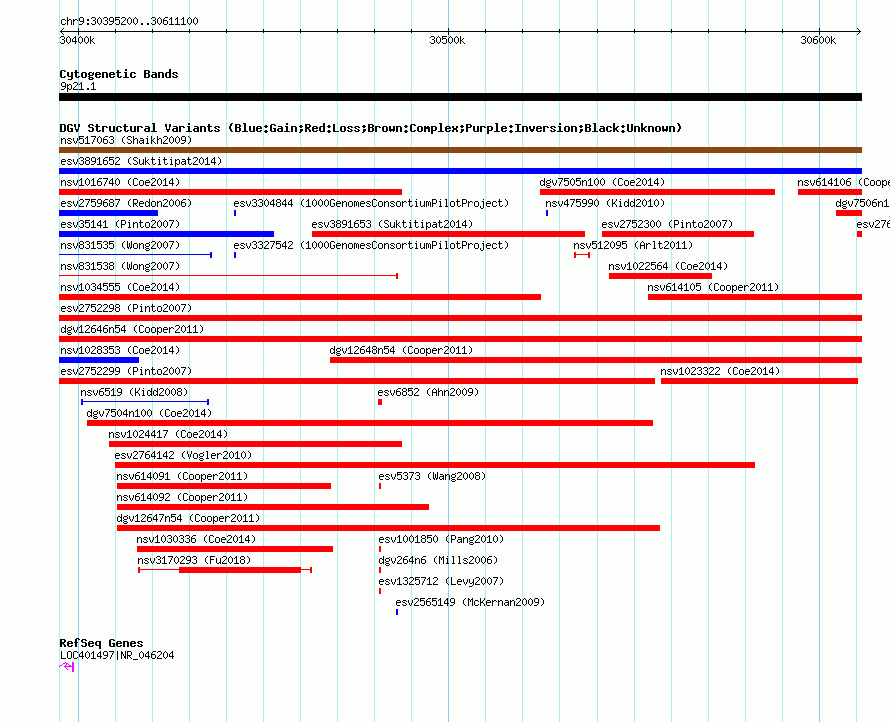This screenshot has width=890, height=722.
Task: Open esv5373 (Wang2008) variant
Action: click(432, 476)
